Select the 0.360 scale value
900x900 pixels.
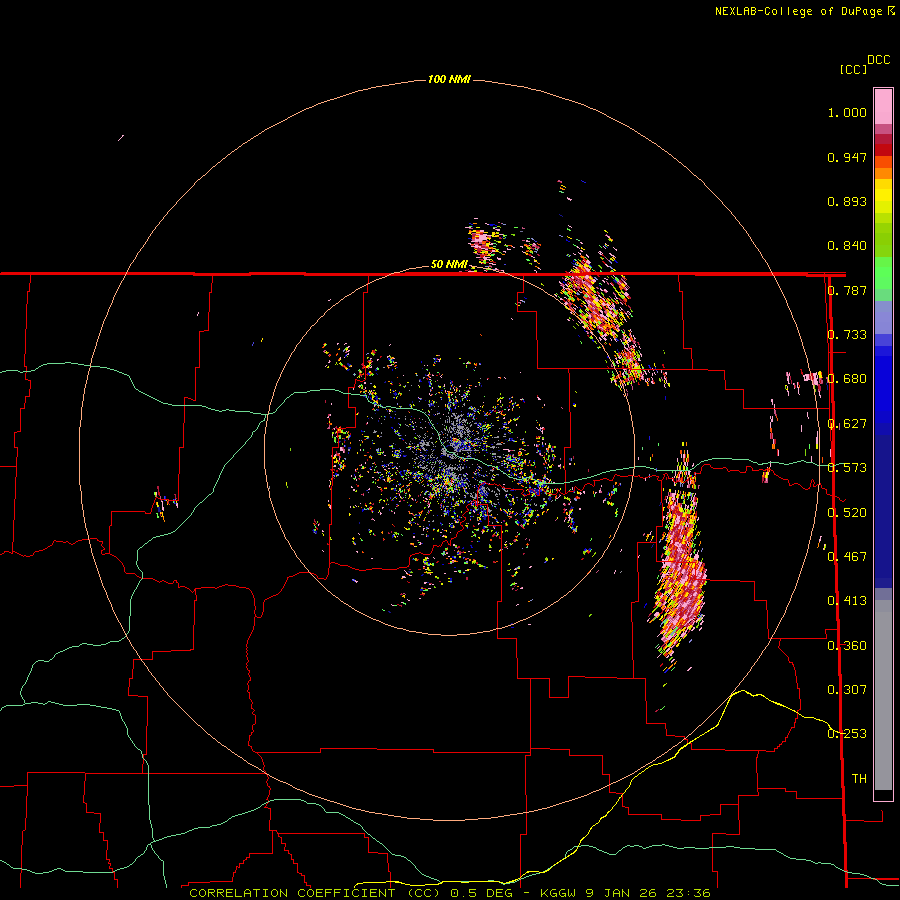pyautogui.click(x=847, y=646)
